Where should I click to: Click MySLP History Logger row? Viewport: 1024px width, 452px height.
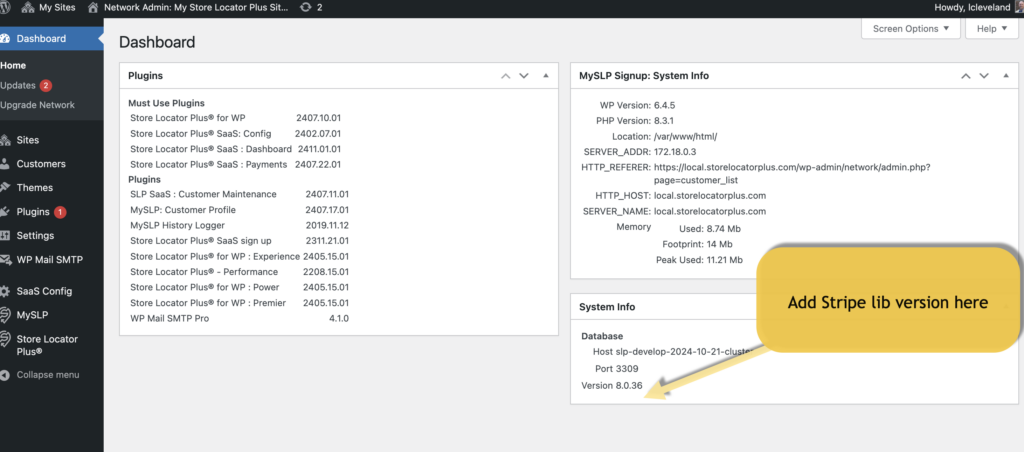pyautogui.click(x=240, y=225)
